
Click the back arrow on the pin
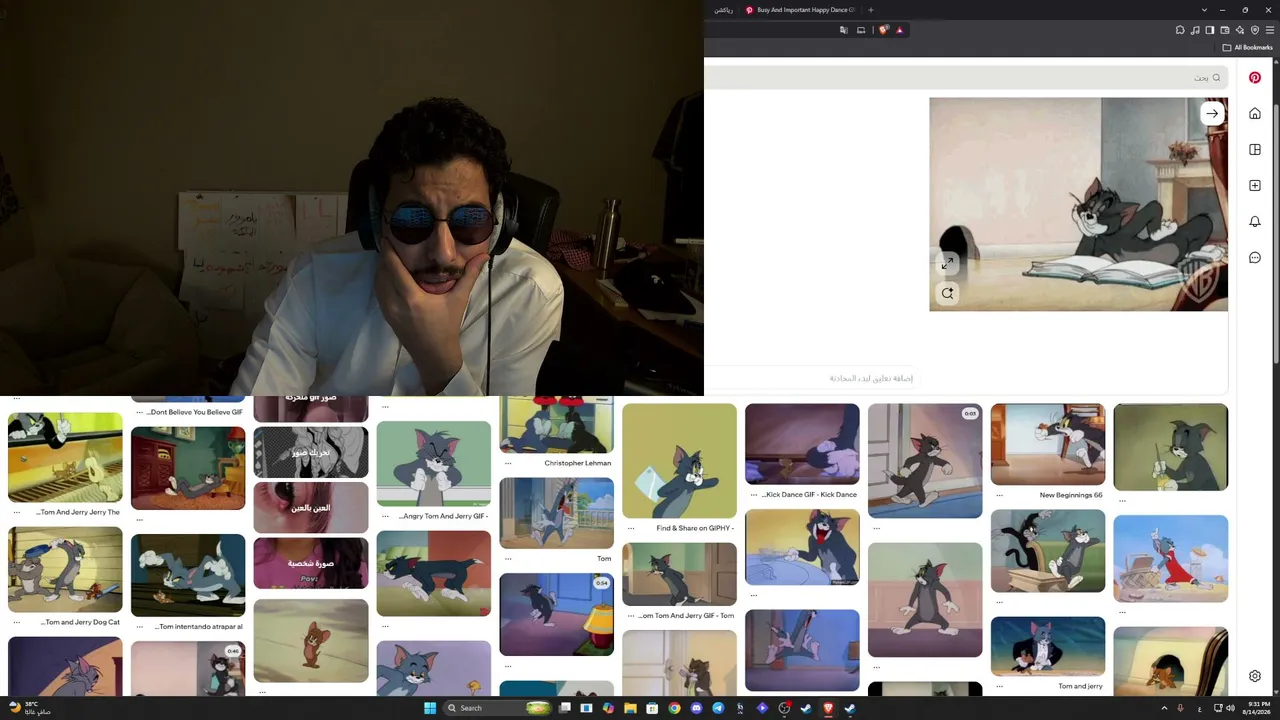pyautogui.click(x=1212, y=113)
